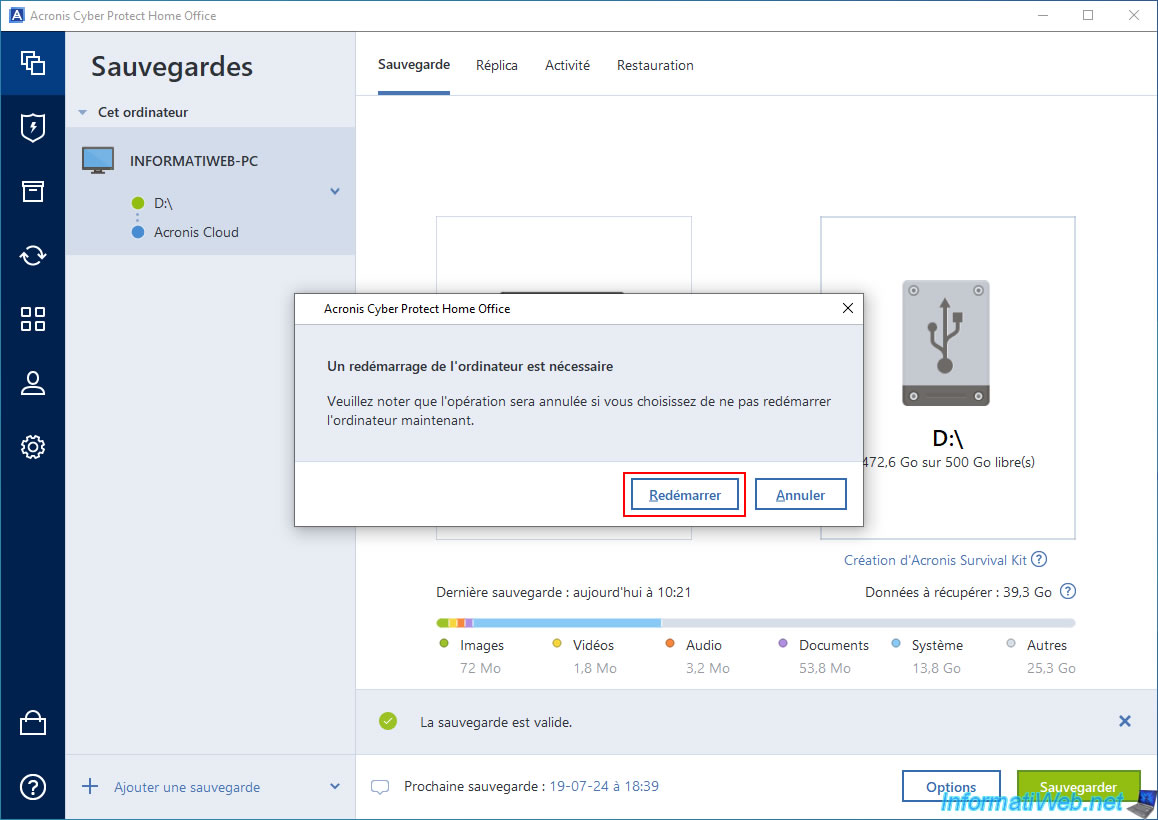
Task: Click Dernière sauvegarde : aujourd'hui à 10:21
Action: (563, 592)
